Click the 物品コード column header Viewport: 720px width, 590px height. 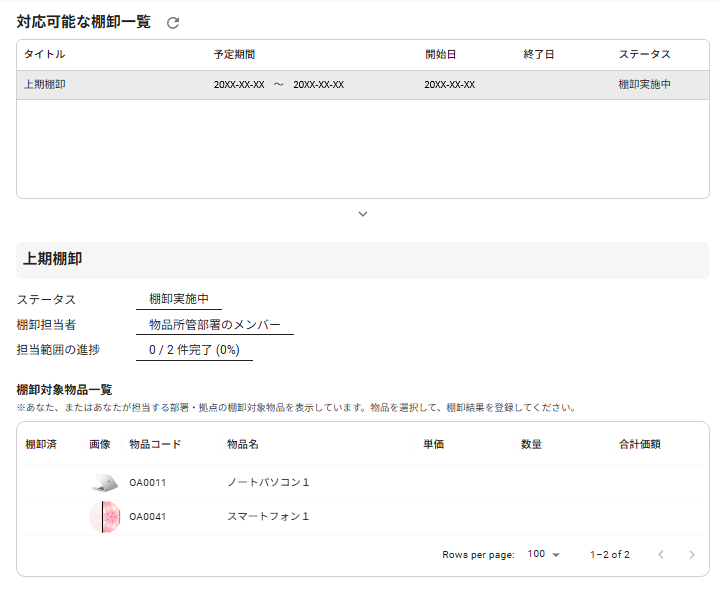155,444
